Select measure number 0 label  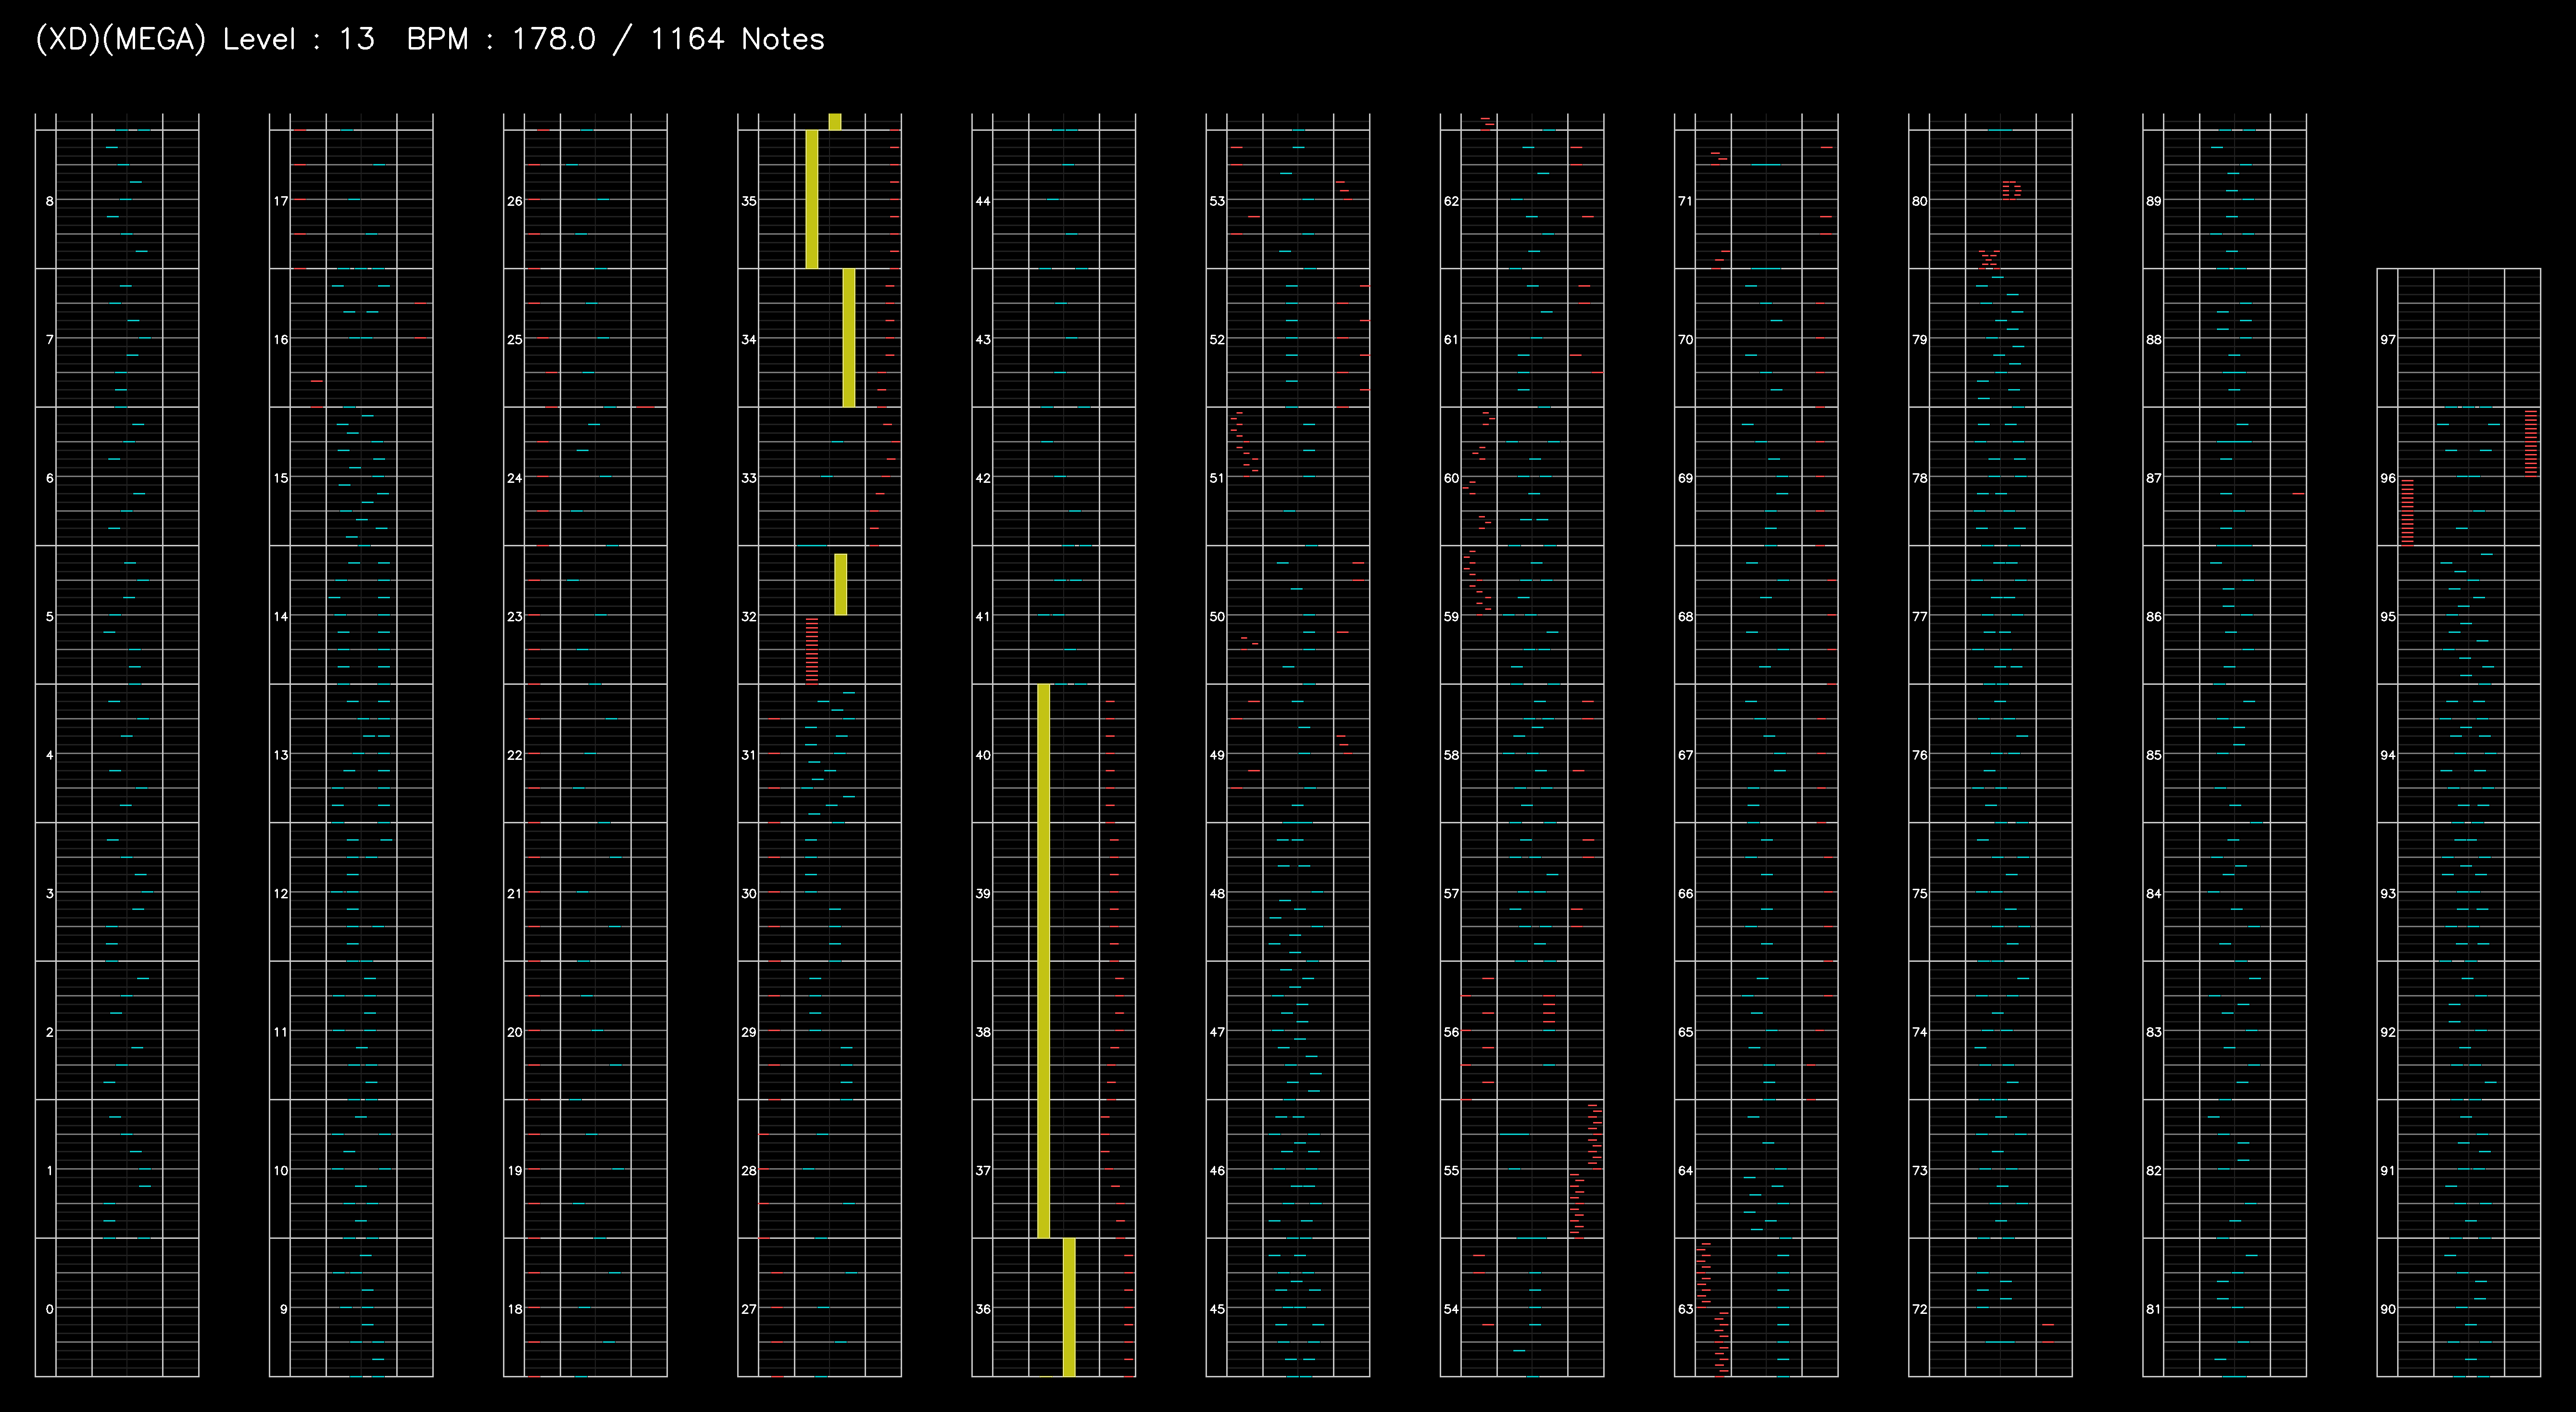(49, 1309)
